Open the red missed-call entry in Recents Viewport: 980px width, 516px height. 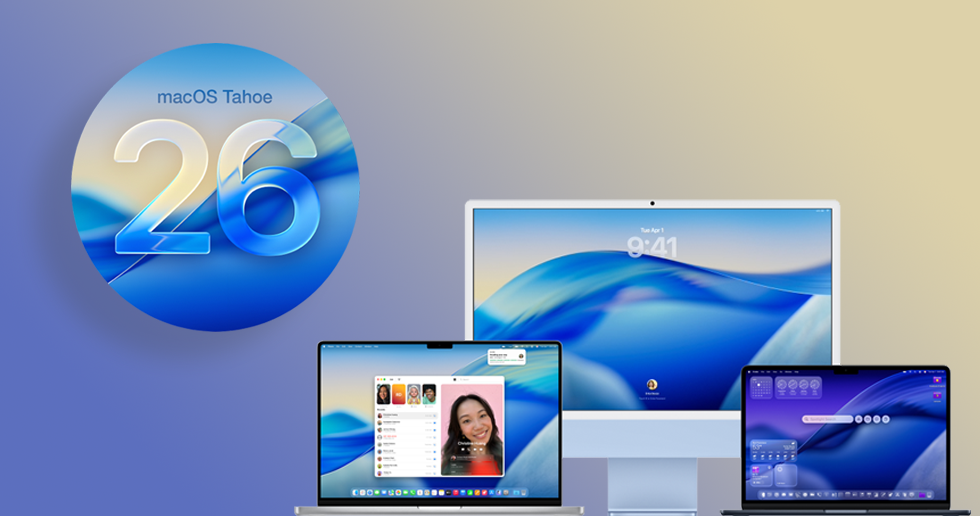tap(407, 437)
